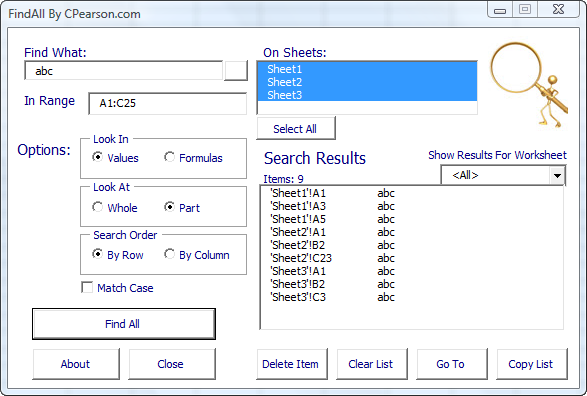Select result 'Sheet1'!A5
587x396 pixels.
[412, 219]
